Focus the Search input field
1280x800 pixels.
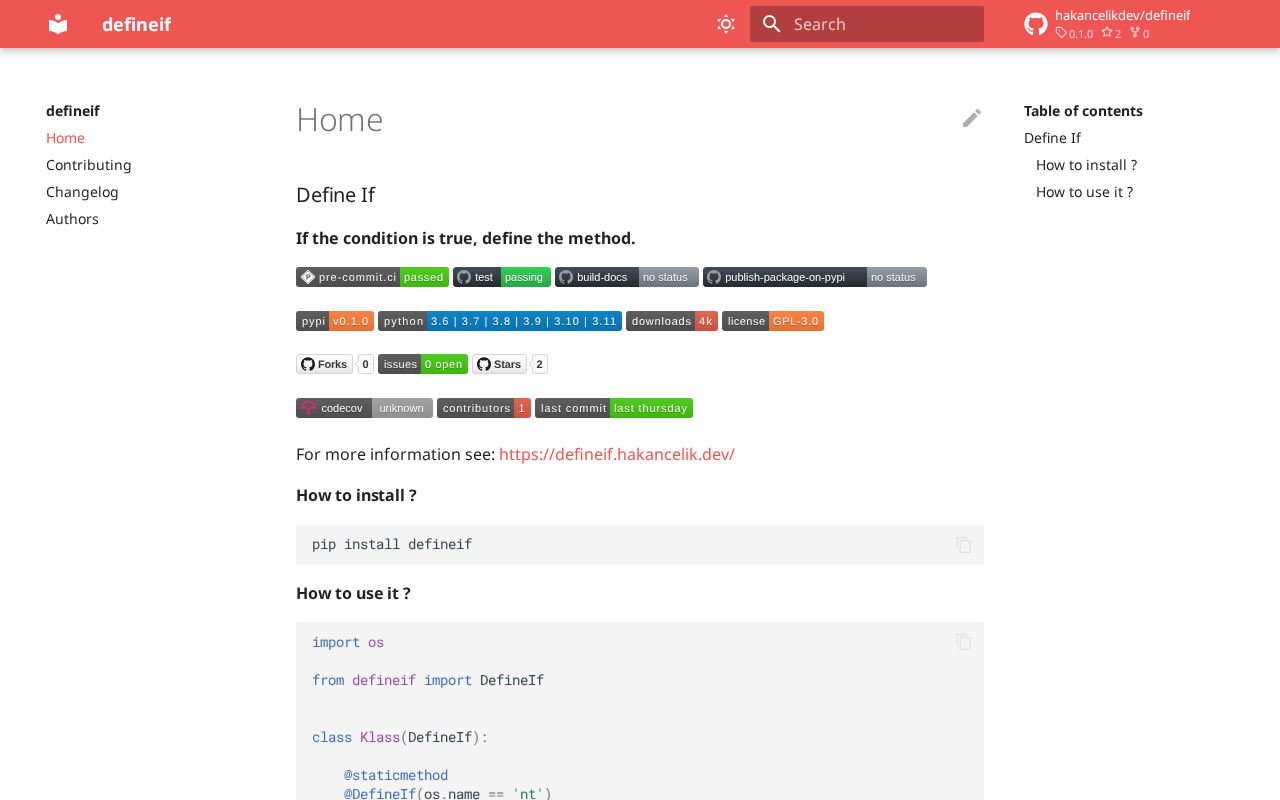pos(880,24)
